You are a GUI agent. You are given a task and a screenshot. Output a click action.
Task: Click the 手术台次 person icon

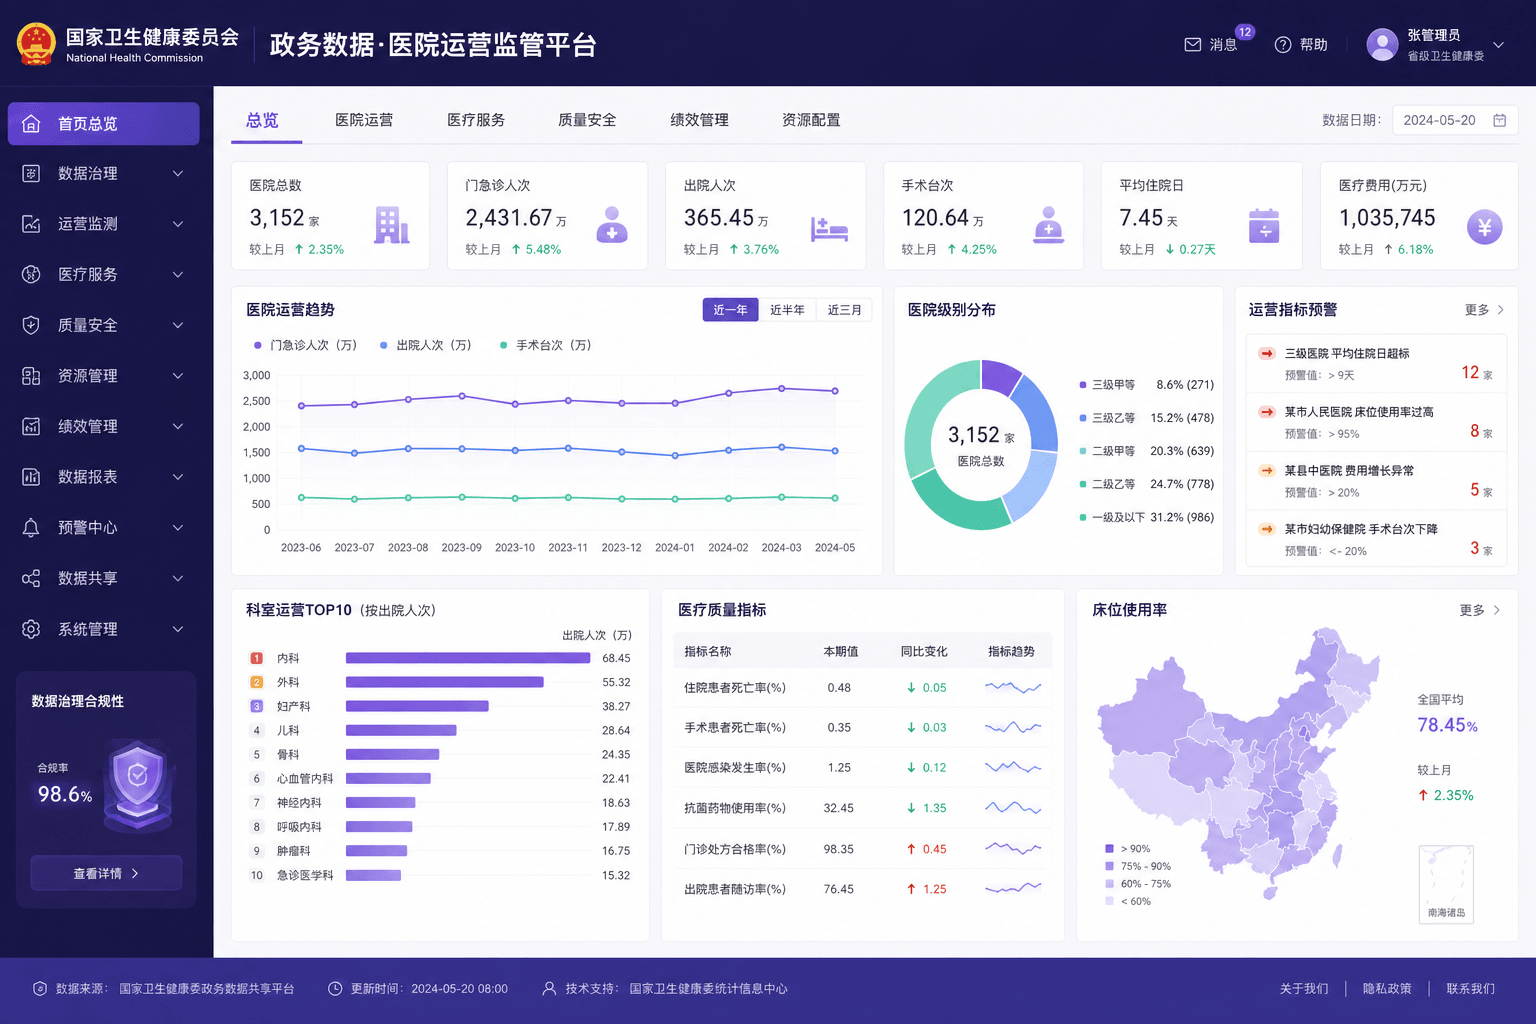1048,225
